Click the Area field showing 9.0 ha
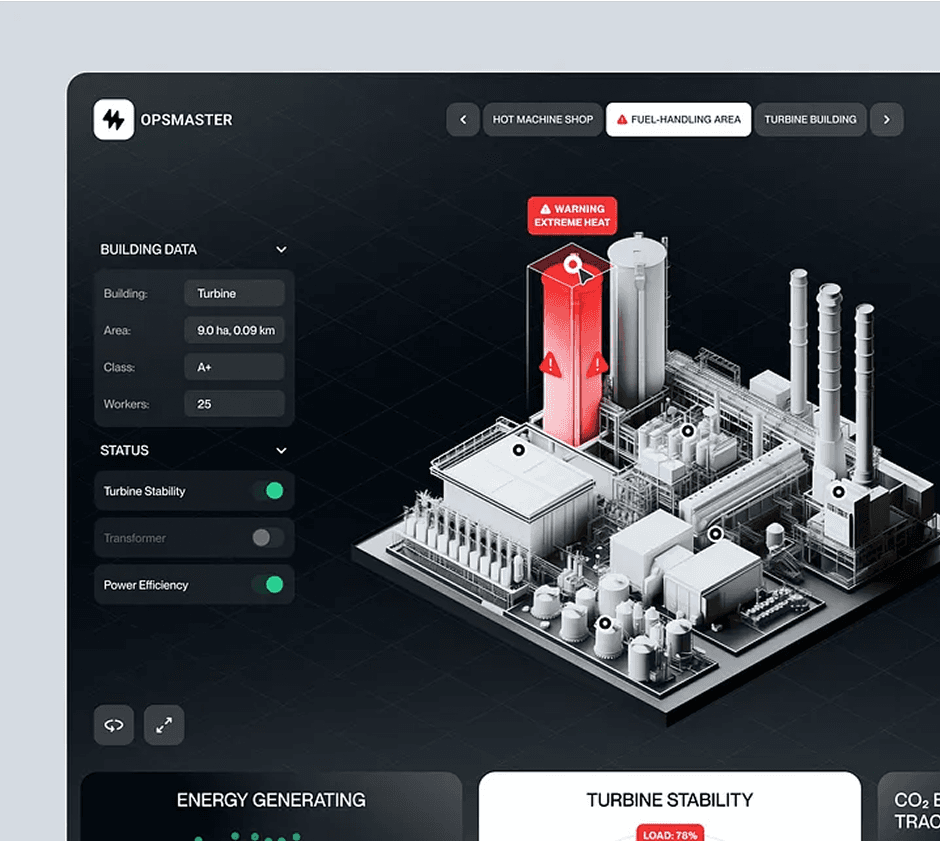Viewport: 940px width, 841px height. pos(234,330)
